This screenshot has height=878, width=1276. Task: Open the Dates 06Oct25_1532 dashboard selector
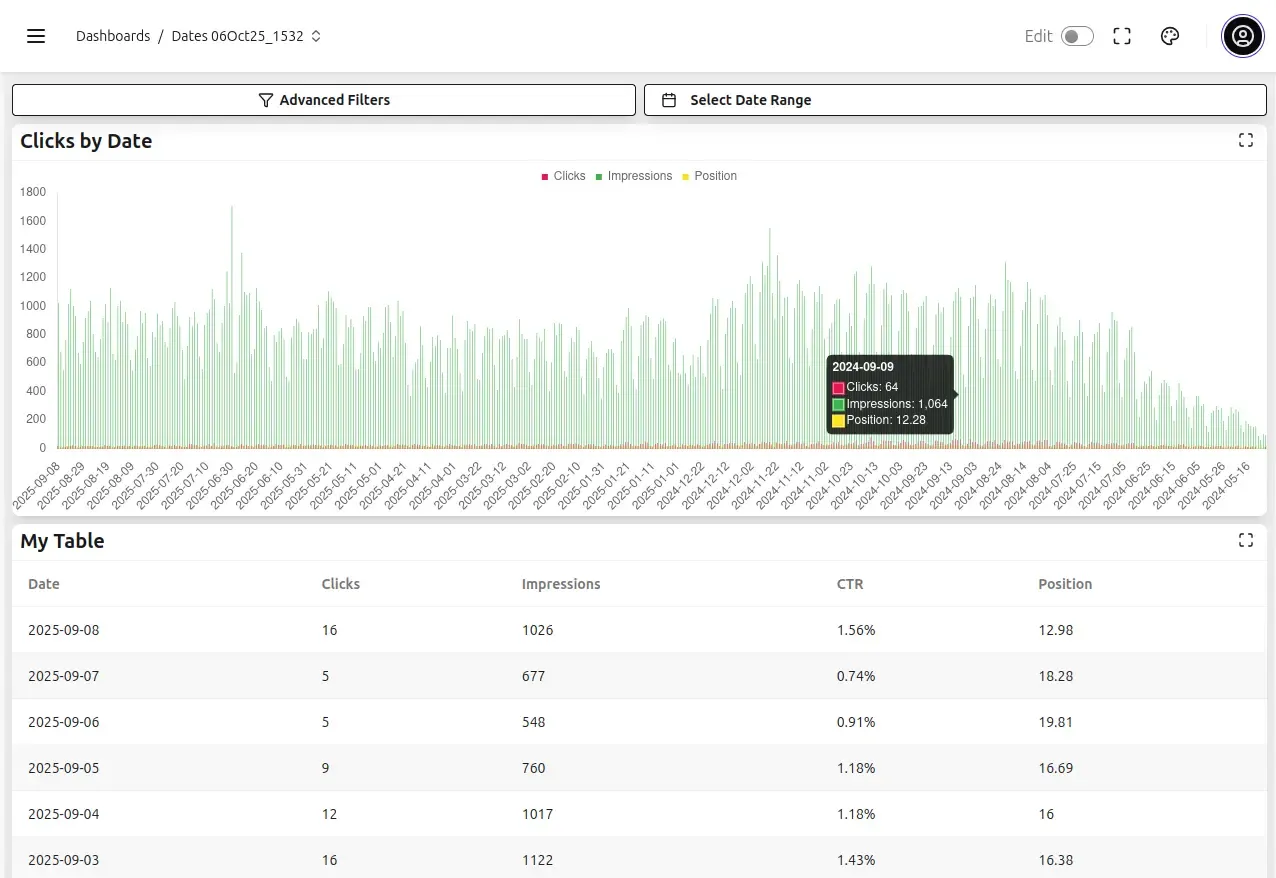click(x=246, y=36)
